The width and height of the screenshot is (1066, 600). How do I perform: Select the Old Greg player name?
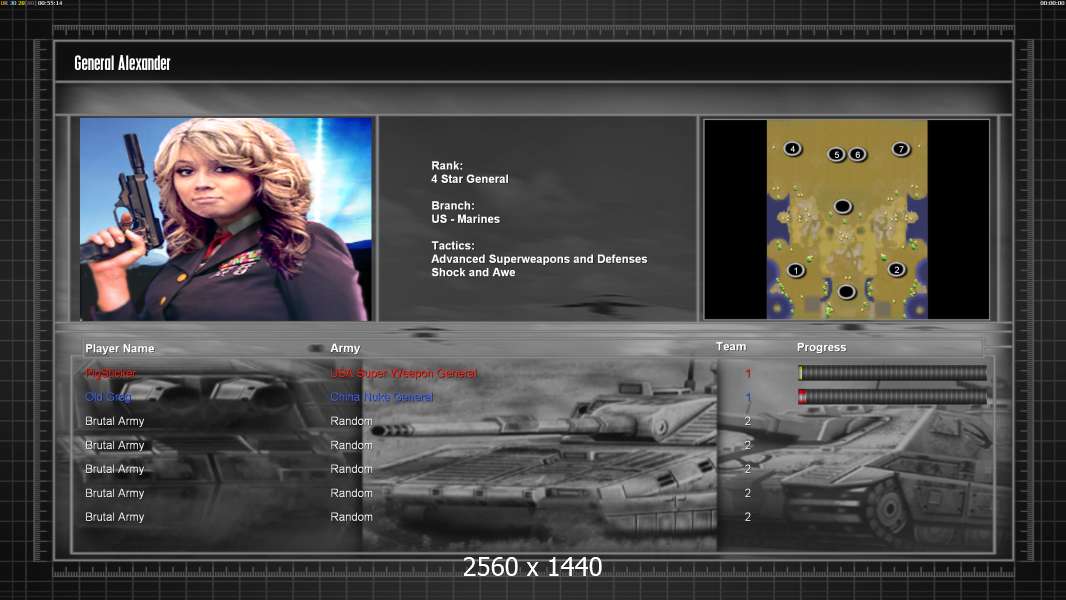tap(109, 397)
